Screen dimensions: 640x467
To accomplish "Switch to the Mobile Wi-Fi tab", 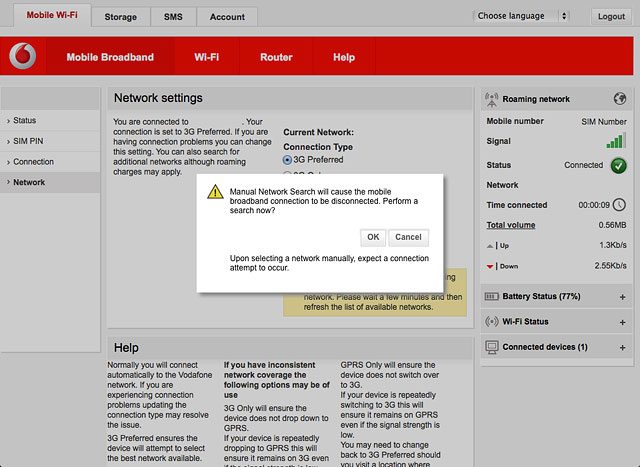I will click(52, 15).
